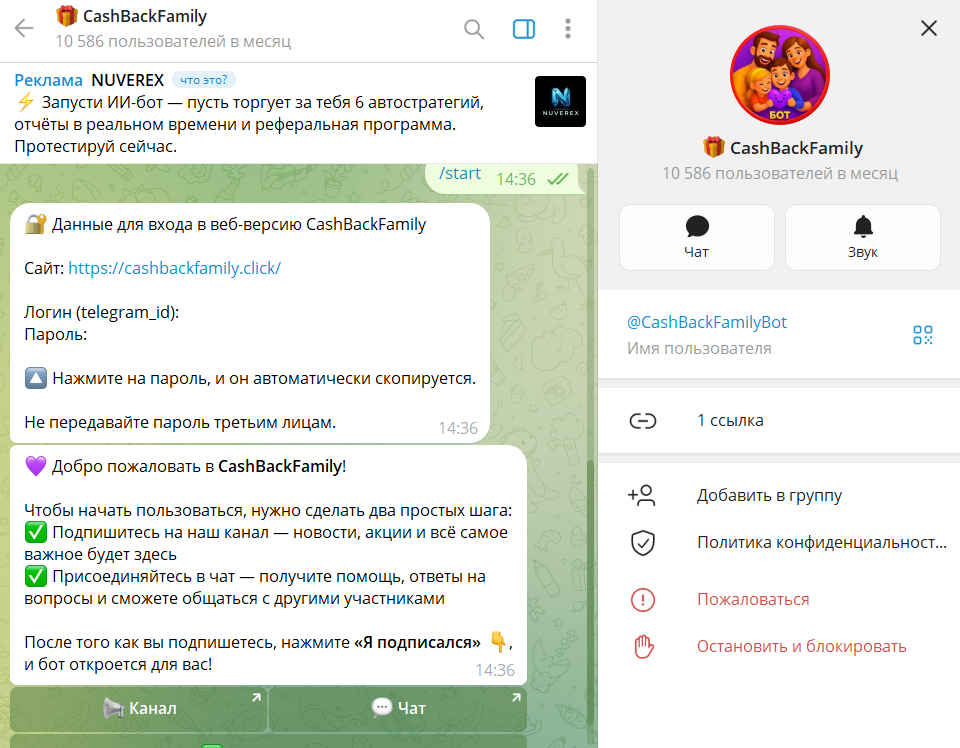Open the Канал inline button

(139, 708)
